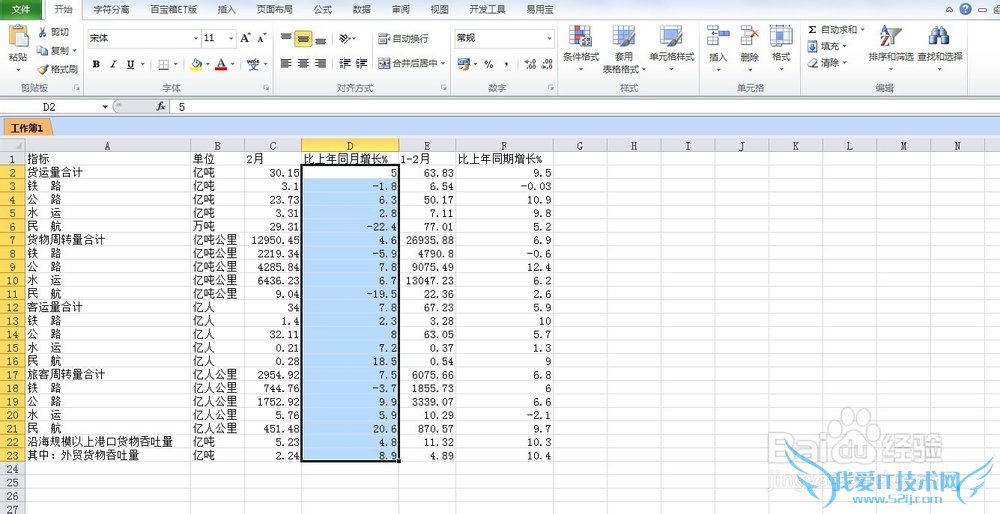The width and height of the screenshot is (1000, 514).
Task: Click the cell borders icon
Action: (x=163, y=64)
